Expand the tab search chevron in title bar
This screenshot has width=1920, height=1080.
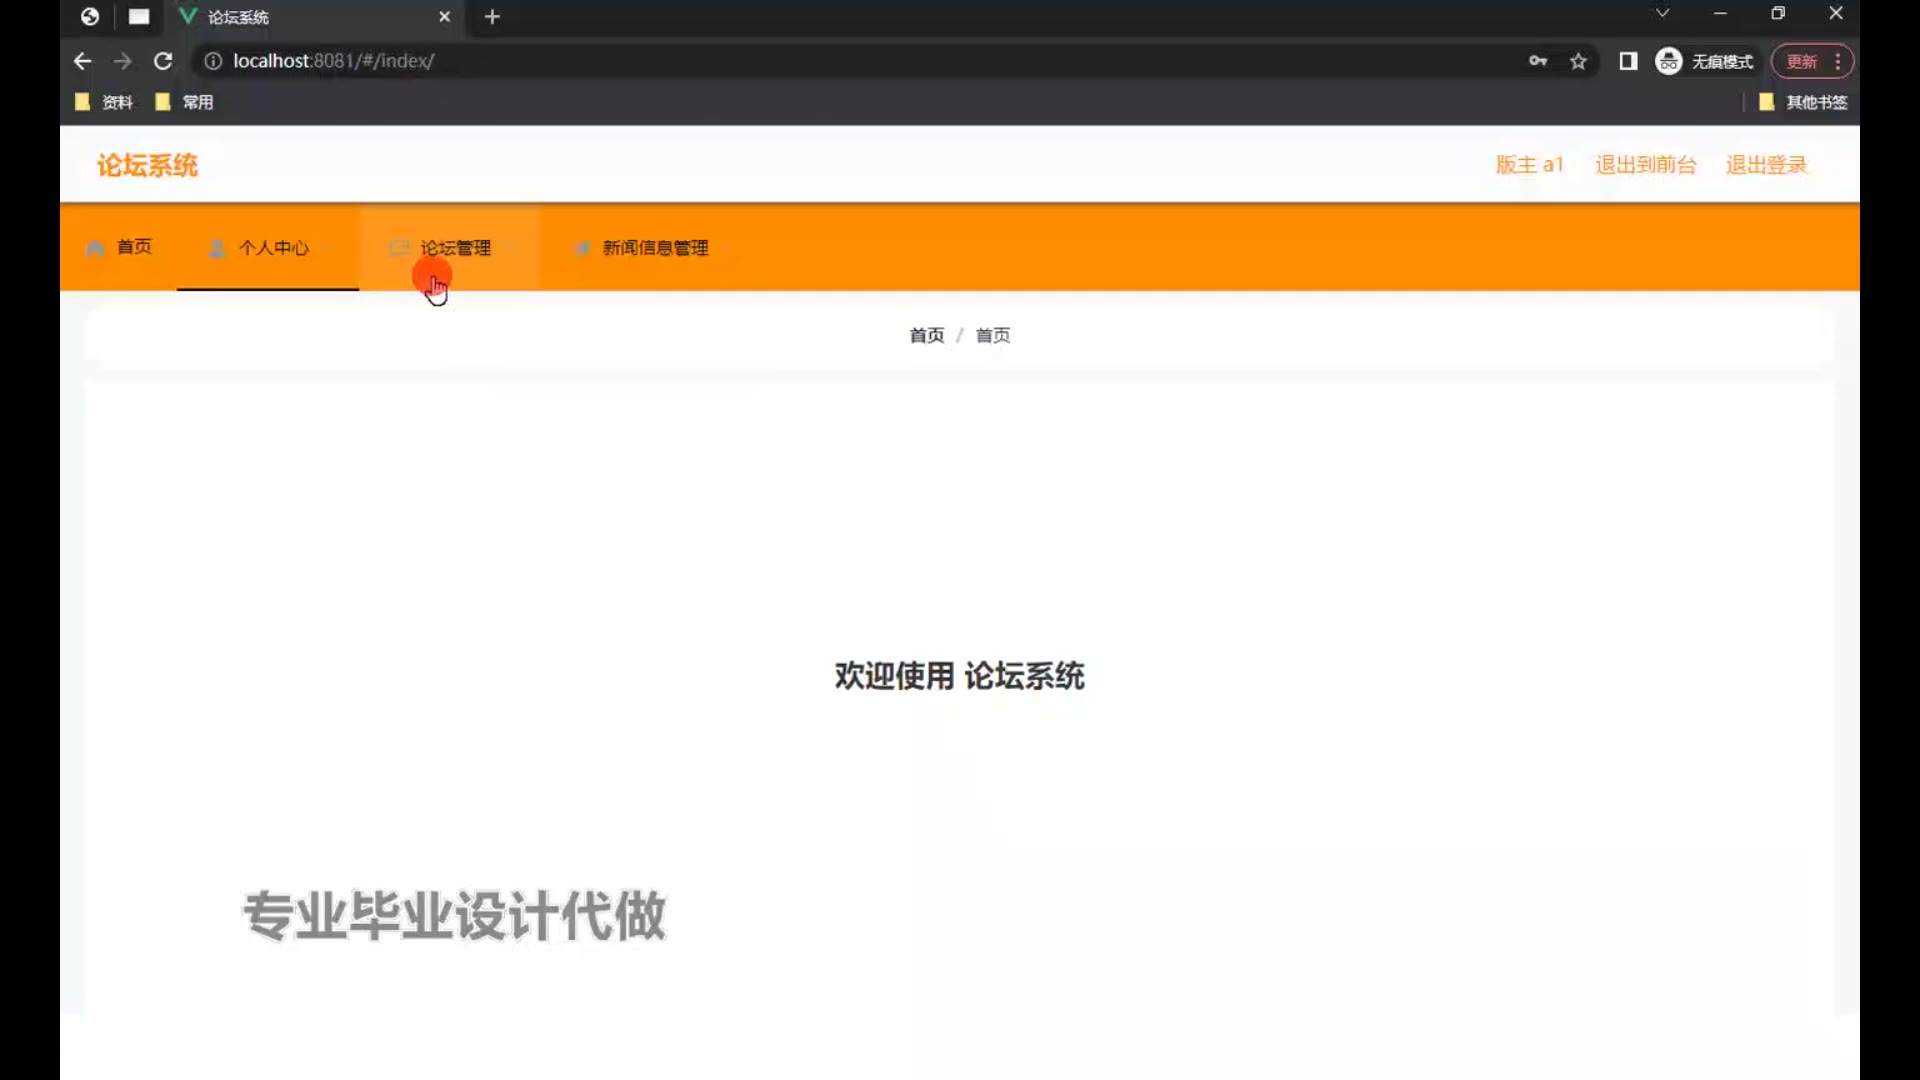coord(1662,14)
